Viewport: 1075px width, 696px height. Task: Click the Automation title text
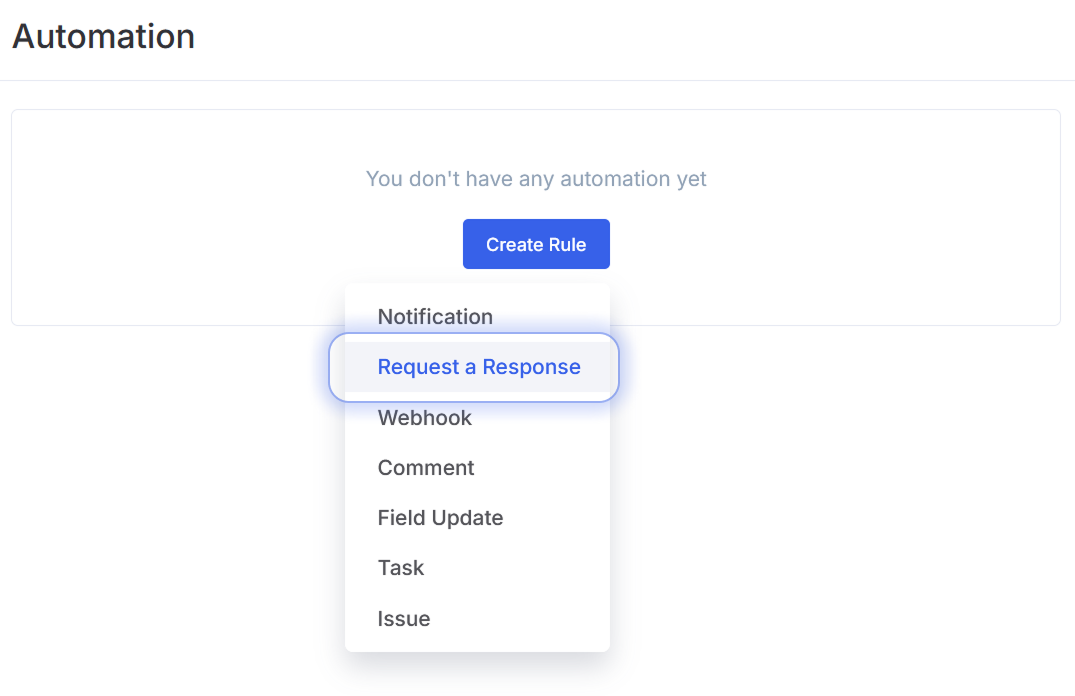click(x=103, y=36)
